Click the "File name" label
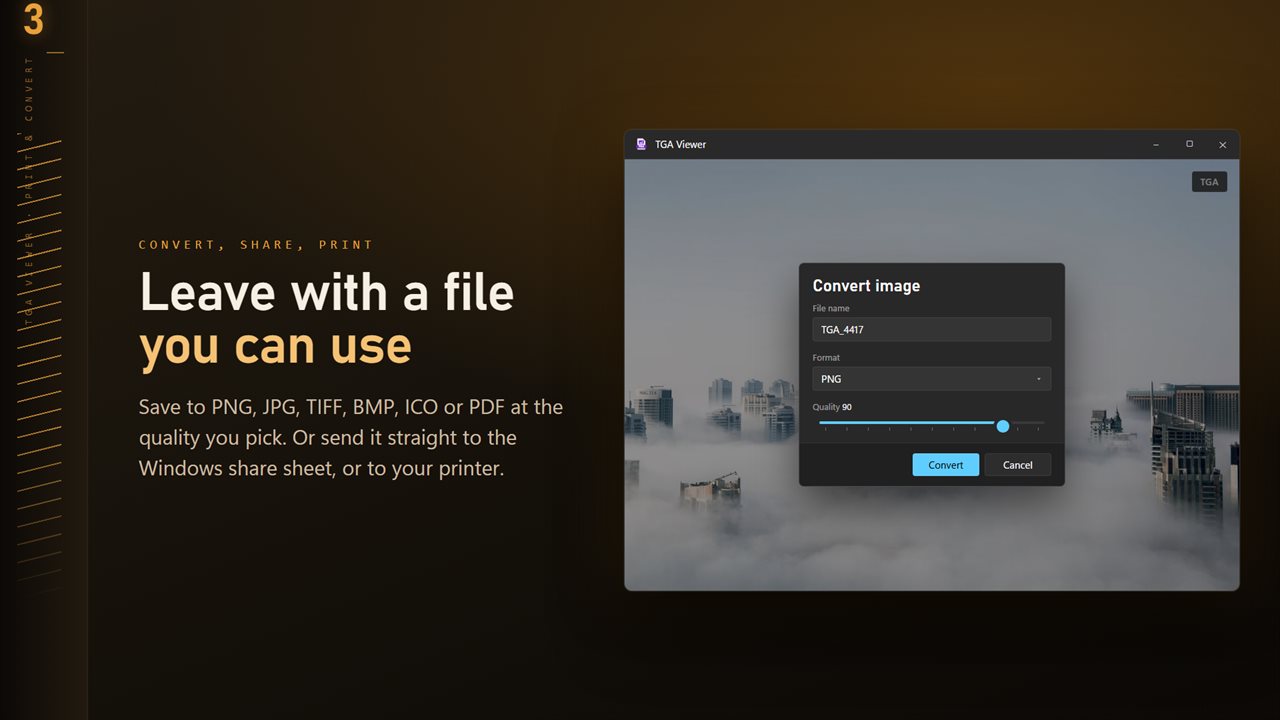The image size is (1280, 720). point(831,308)
